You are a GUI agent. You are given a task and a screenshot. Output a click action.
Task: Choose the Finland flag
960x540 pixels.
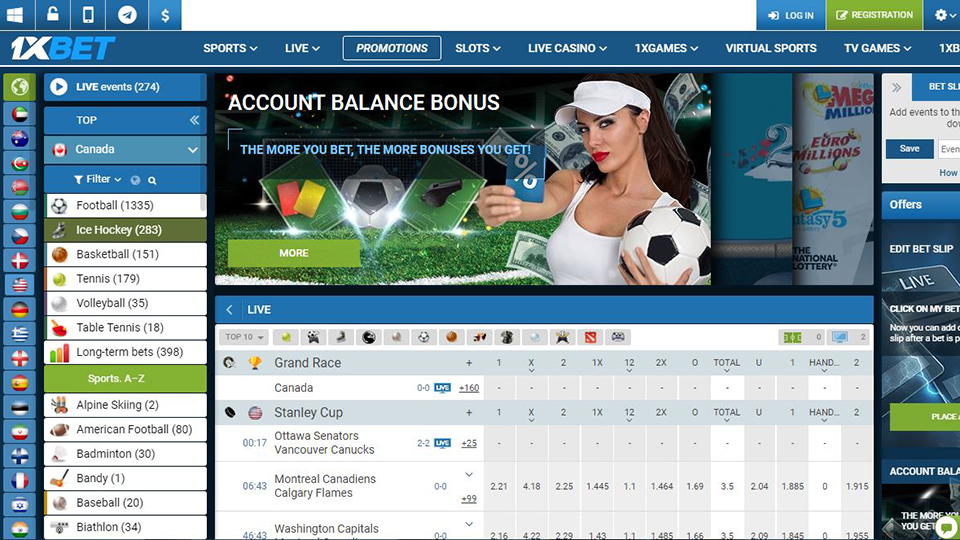pyautogui.click(x=20, y=456)
